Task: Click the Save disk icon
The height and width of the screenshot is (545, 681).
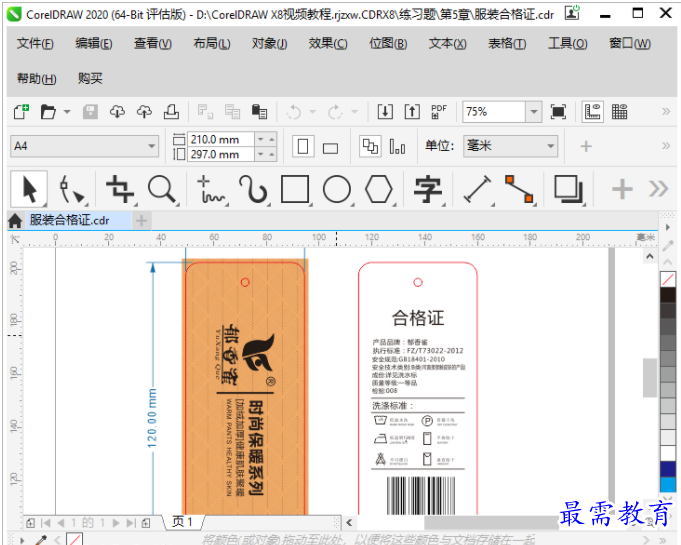Action: pyautogui.click(x=90, y=112)
